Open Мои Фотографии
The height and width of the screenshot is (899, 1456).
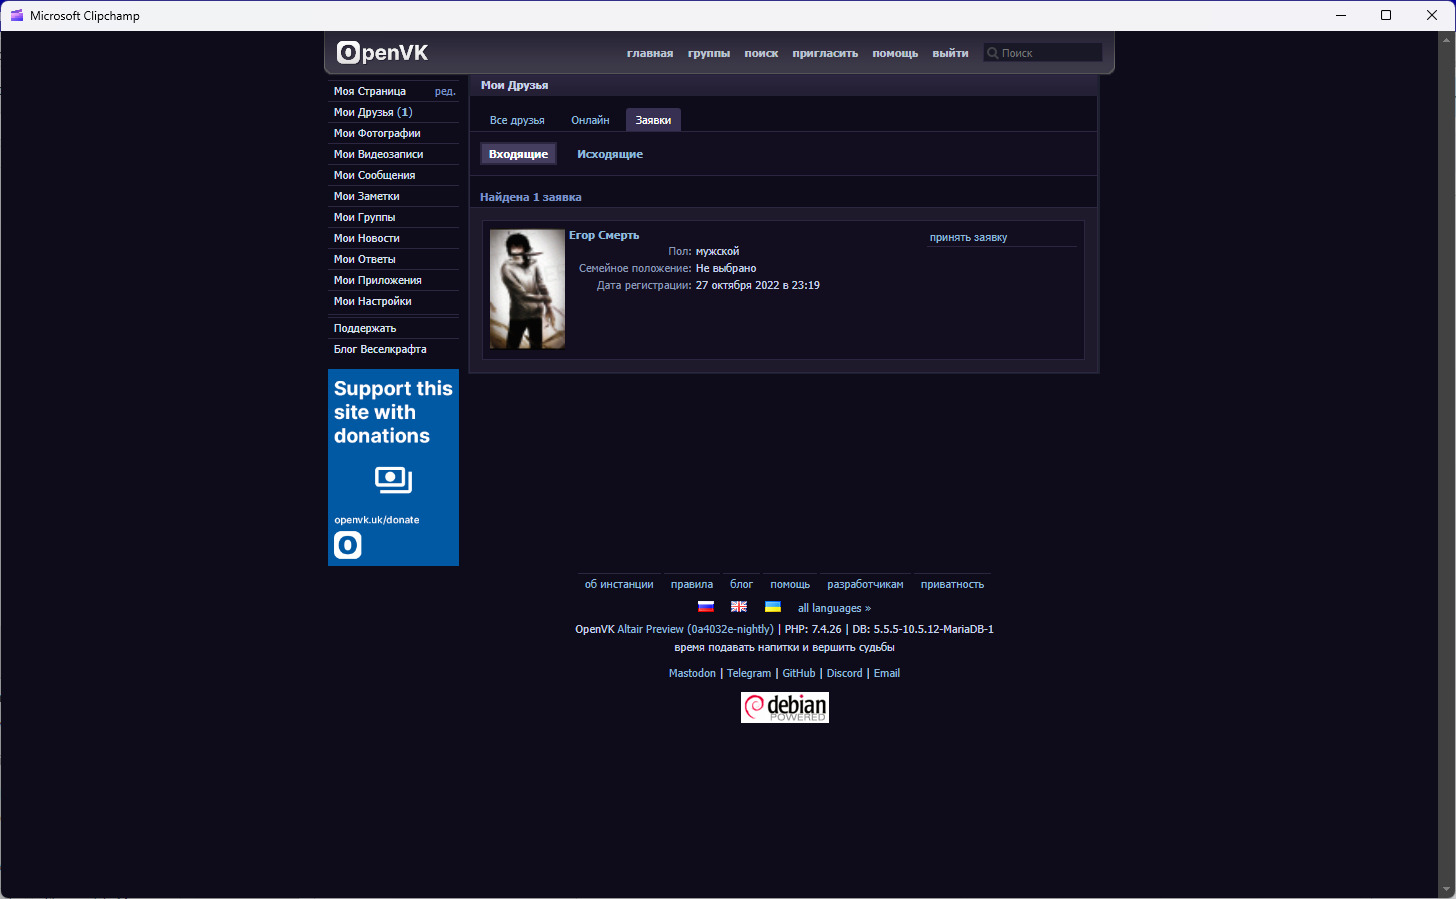coord(394,133)
